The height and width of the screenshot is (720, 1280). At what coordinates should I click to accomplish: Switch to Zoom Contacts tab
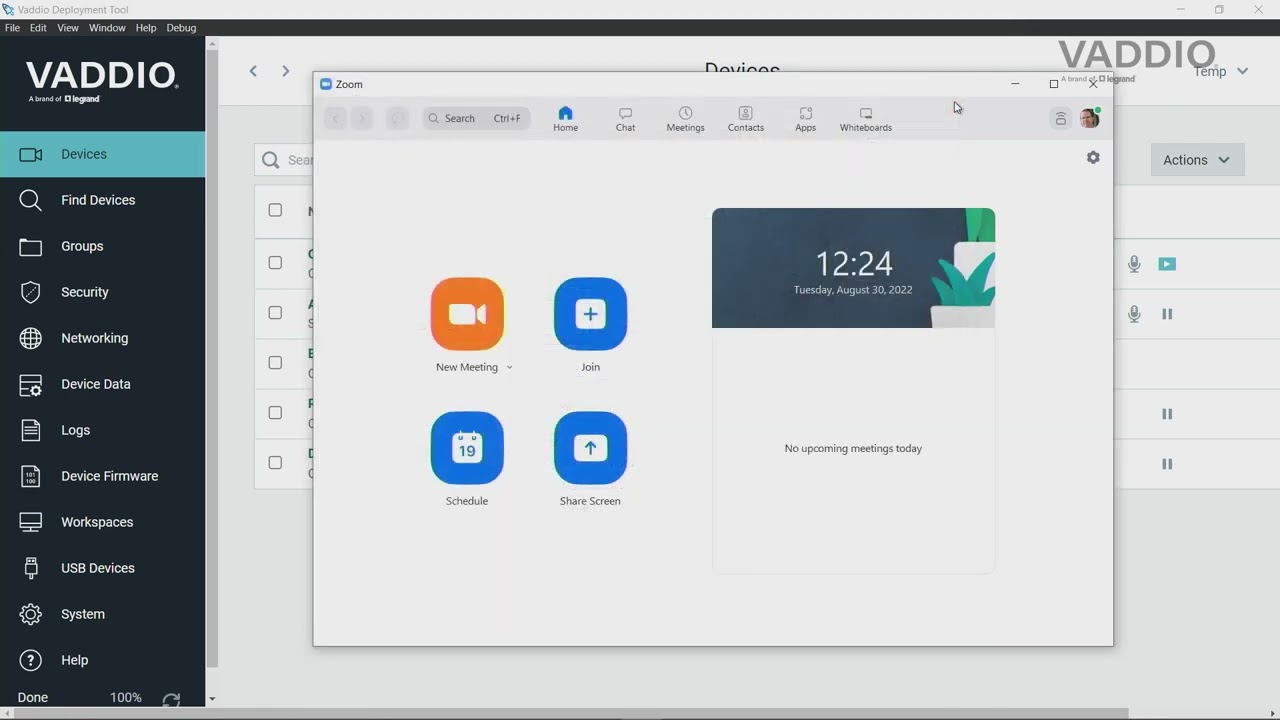coord(745,119)
